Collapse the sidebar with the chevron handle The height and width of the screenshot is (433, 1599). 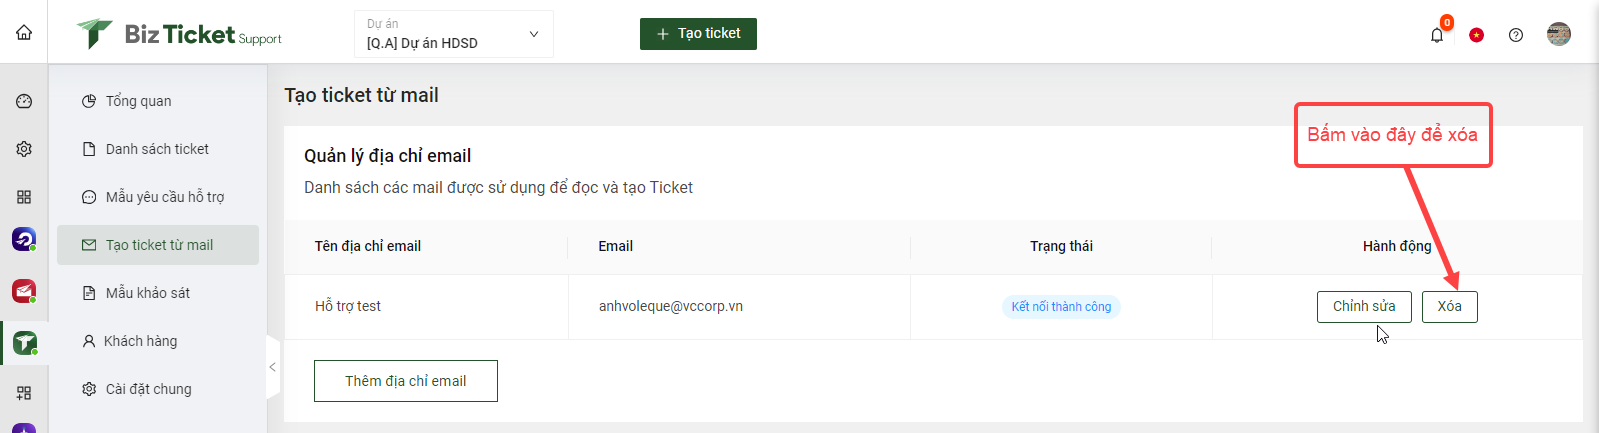coord(272,367)
